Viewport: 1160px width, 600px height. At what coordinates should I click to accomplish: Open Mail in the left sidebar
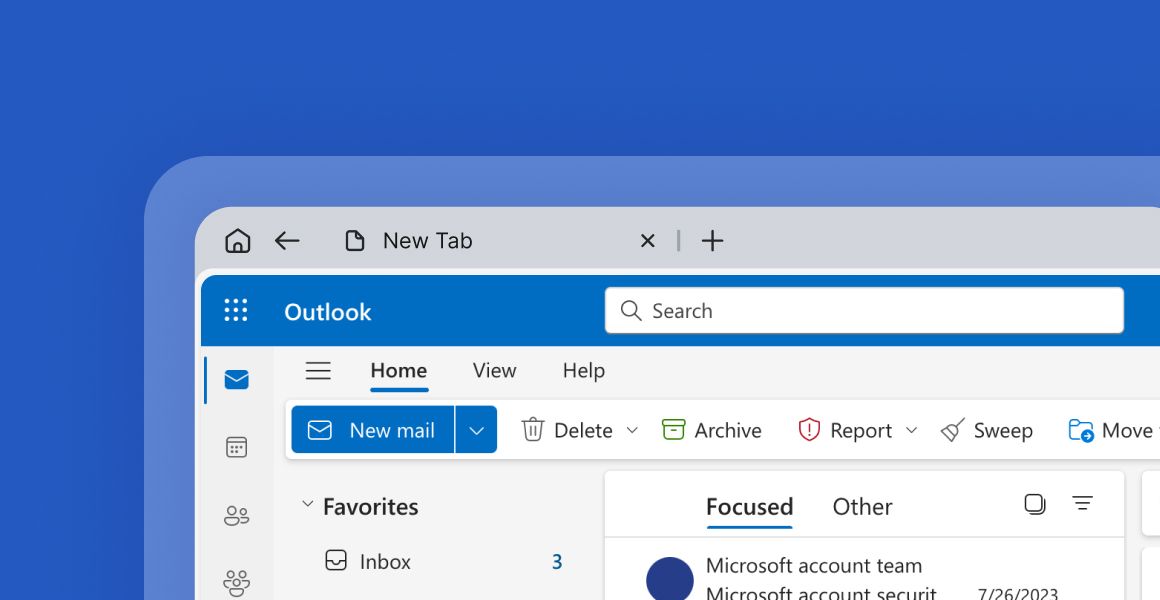237,380
